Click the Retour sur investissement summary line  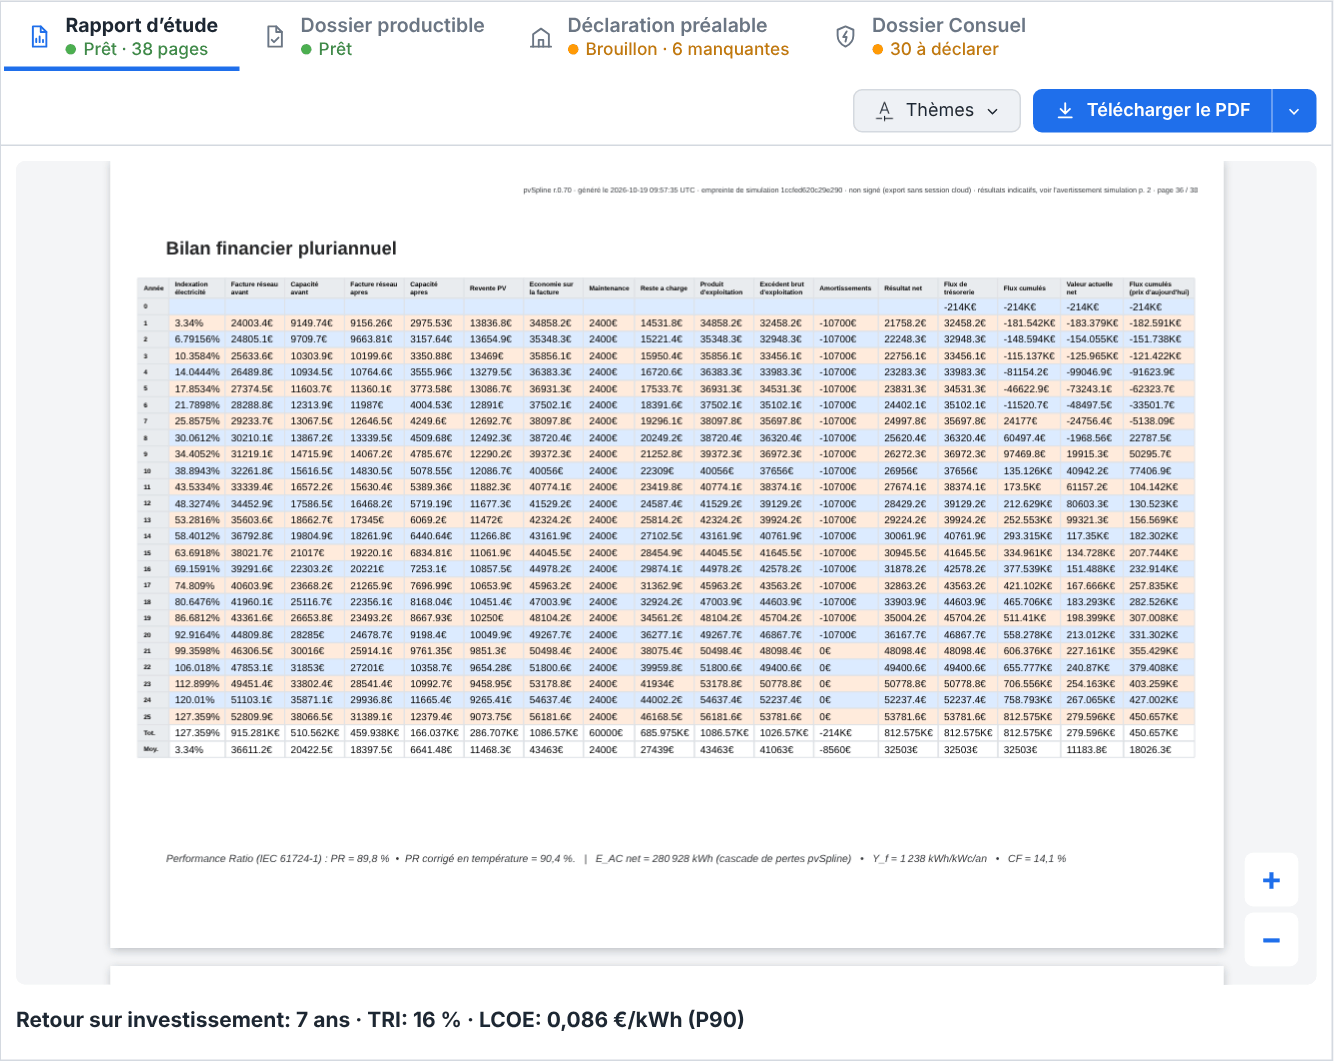pos(380,1020)
